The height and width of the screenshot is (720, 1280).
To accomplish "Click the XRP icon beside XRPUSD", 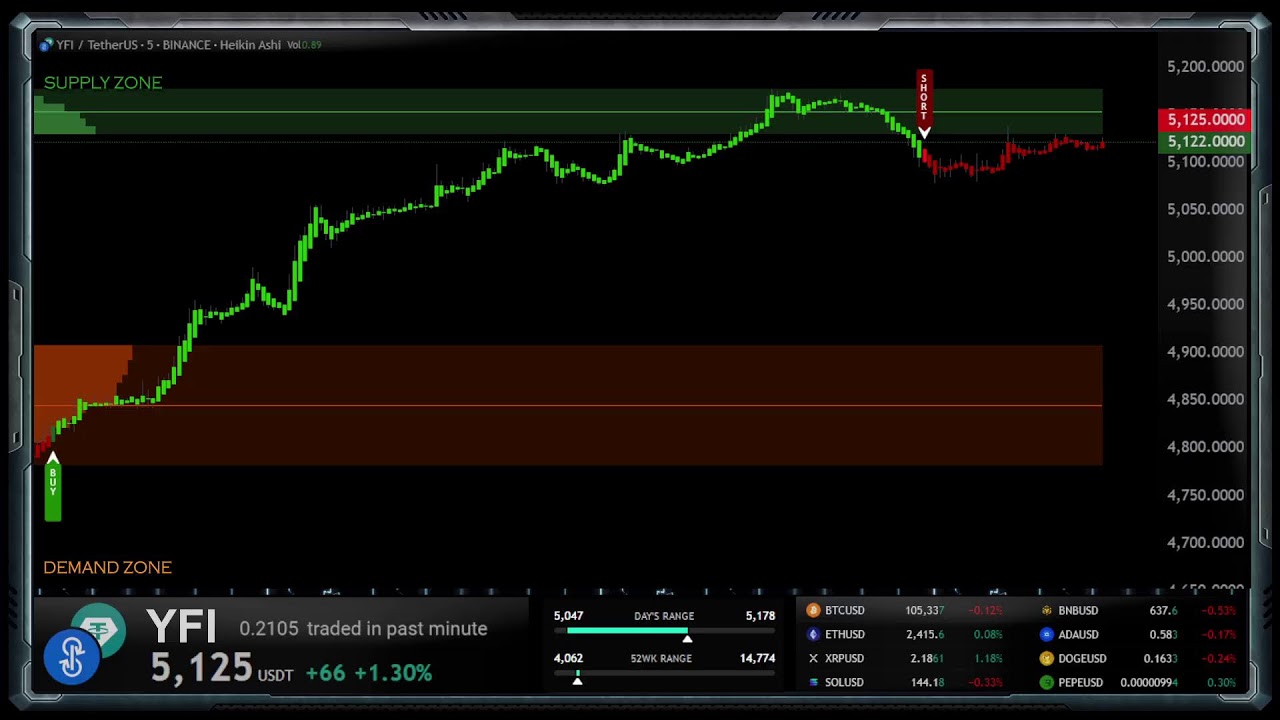I will click(x=813, y=658).
